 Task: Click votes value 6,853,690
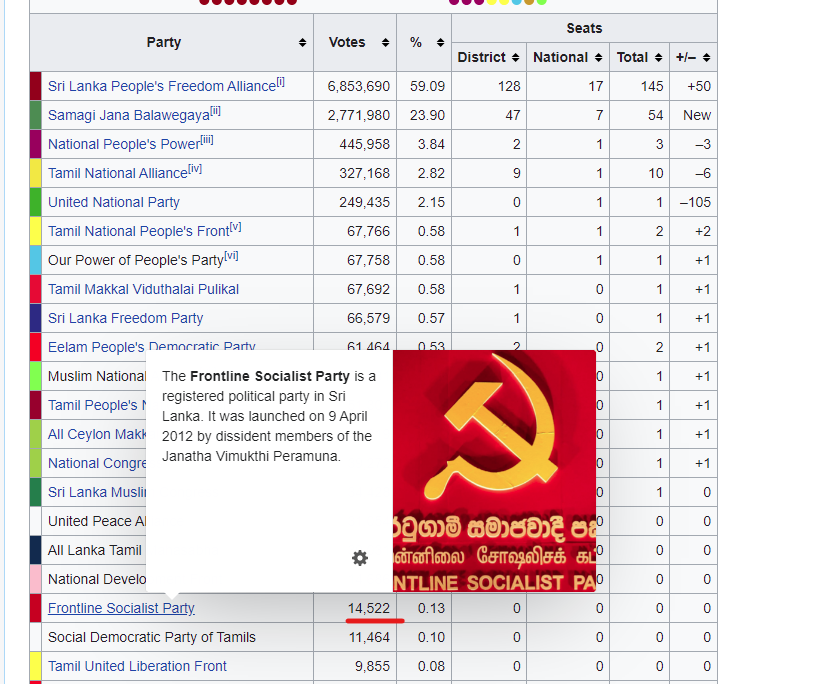click(x=359, y=86)
